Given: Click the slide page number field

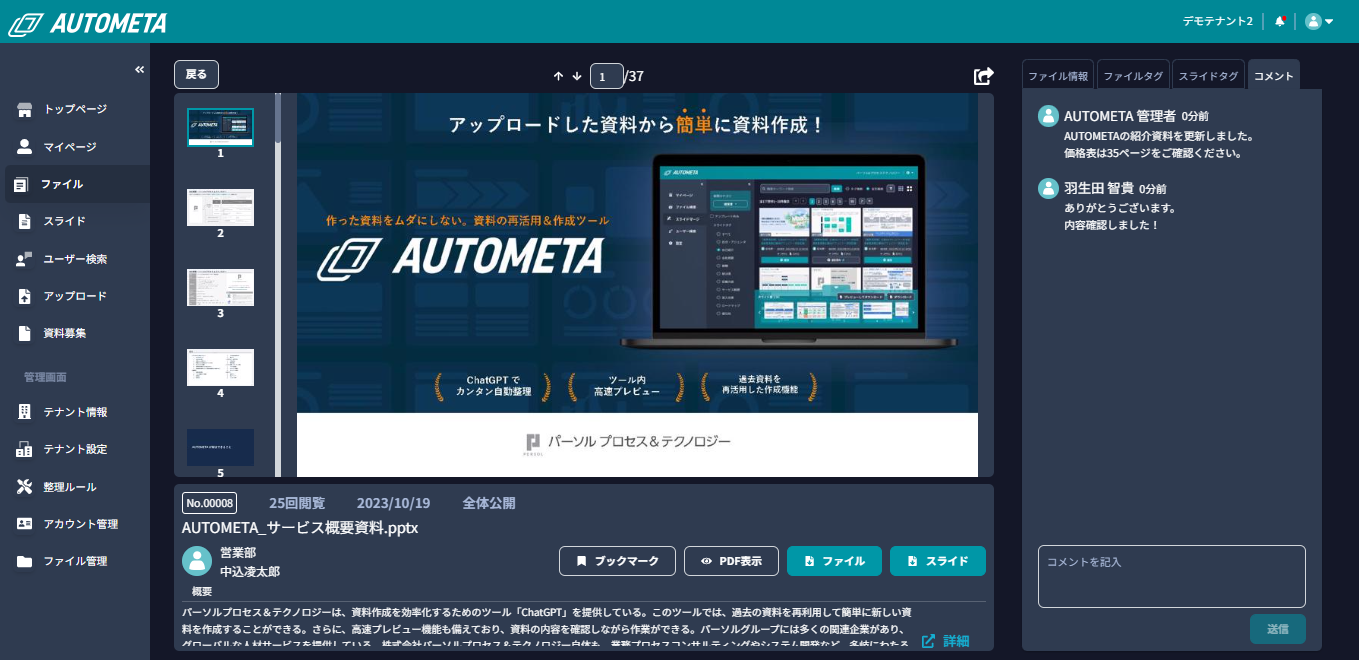Looking at the screenshot, I should [x=607, y=76].
